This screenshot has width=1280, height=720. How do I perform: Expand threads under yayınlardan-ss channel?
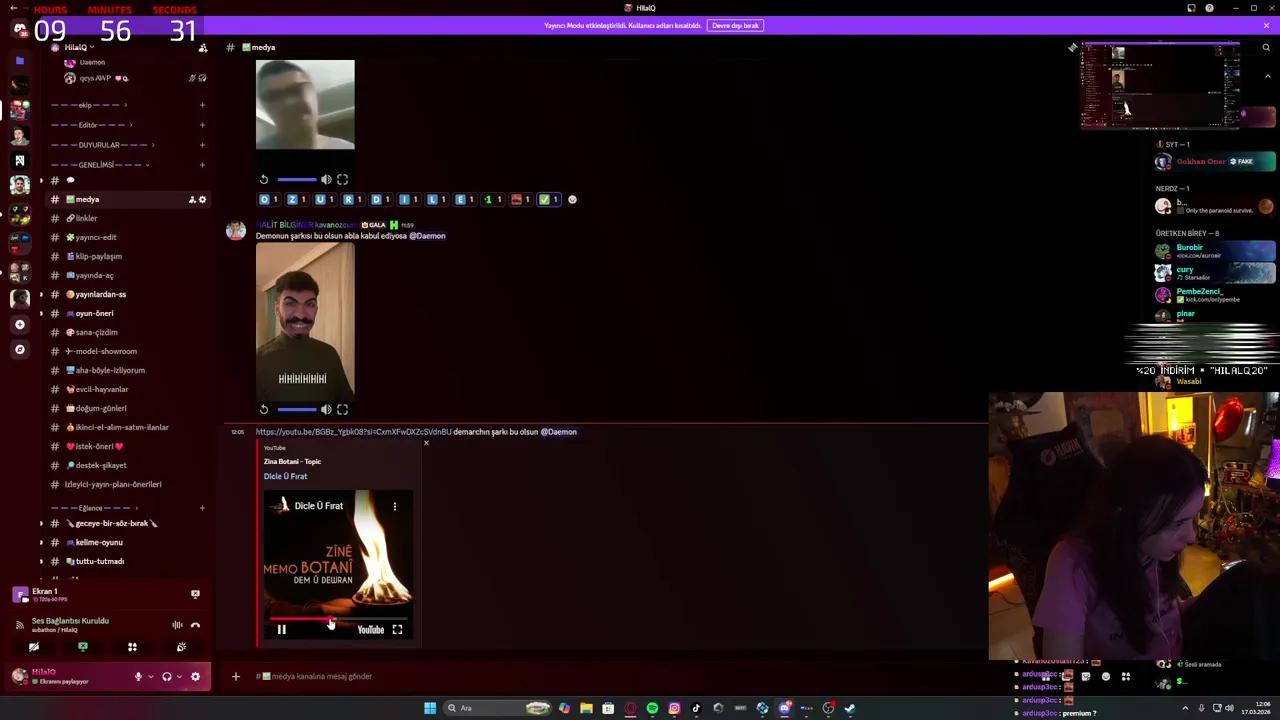point(41,294)
